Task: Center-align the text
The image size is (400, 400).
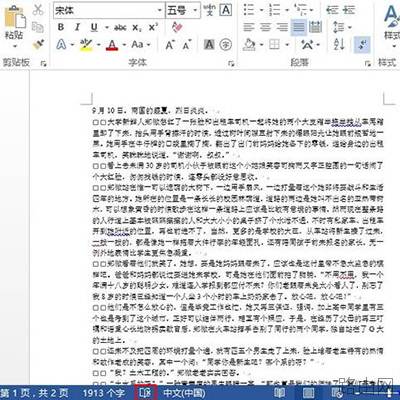Action: (265, 27)
